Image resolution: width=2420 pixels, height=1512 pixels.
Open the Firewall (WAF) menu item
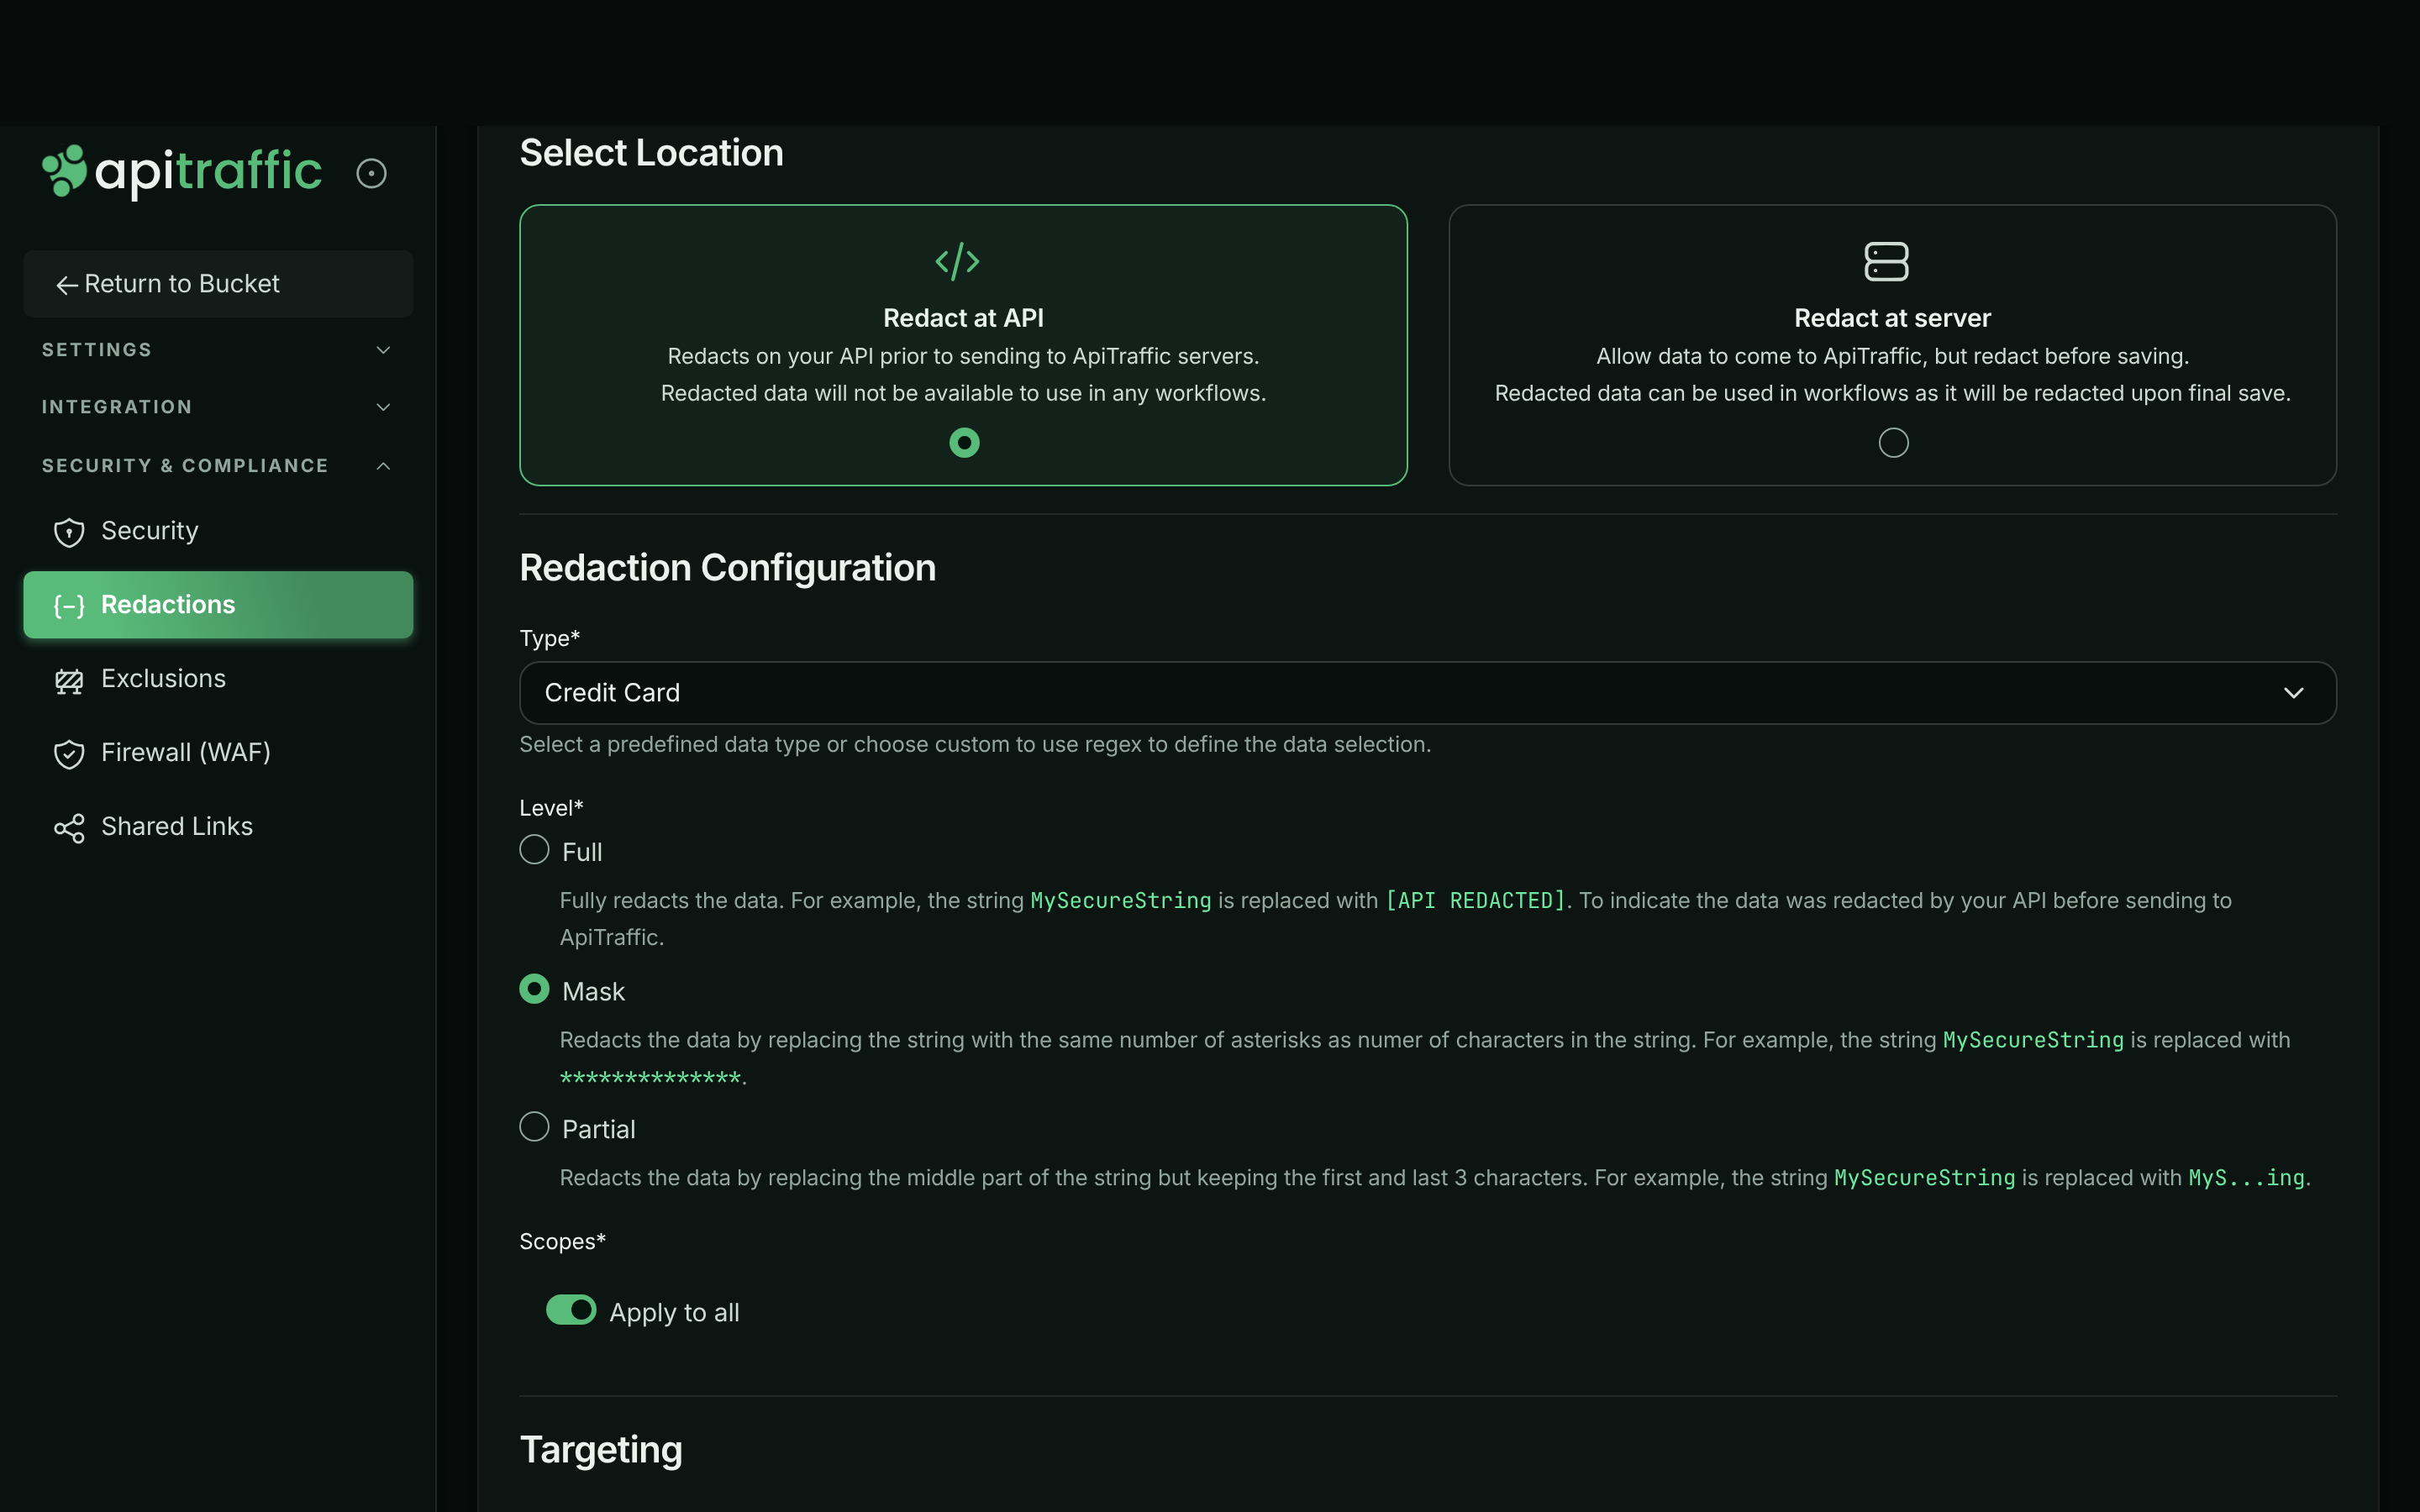click(x=218, y=753)
